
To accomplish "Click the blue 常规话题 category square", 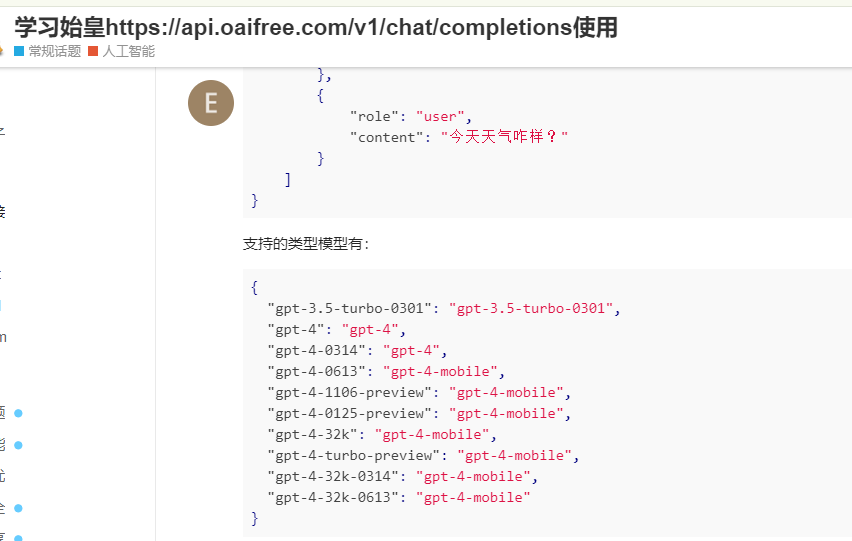I will (19, 51).
